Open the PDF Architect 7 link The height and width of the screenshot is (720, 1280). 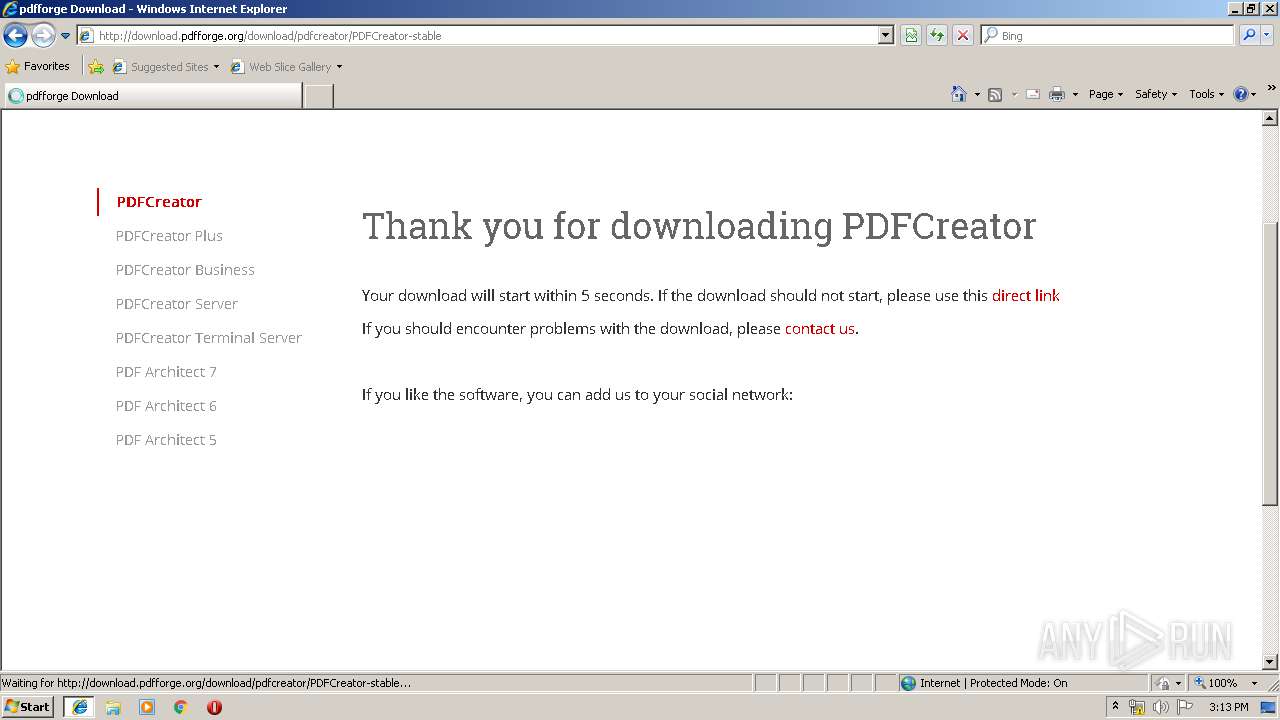(x=166, y=372)
